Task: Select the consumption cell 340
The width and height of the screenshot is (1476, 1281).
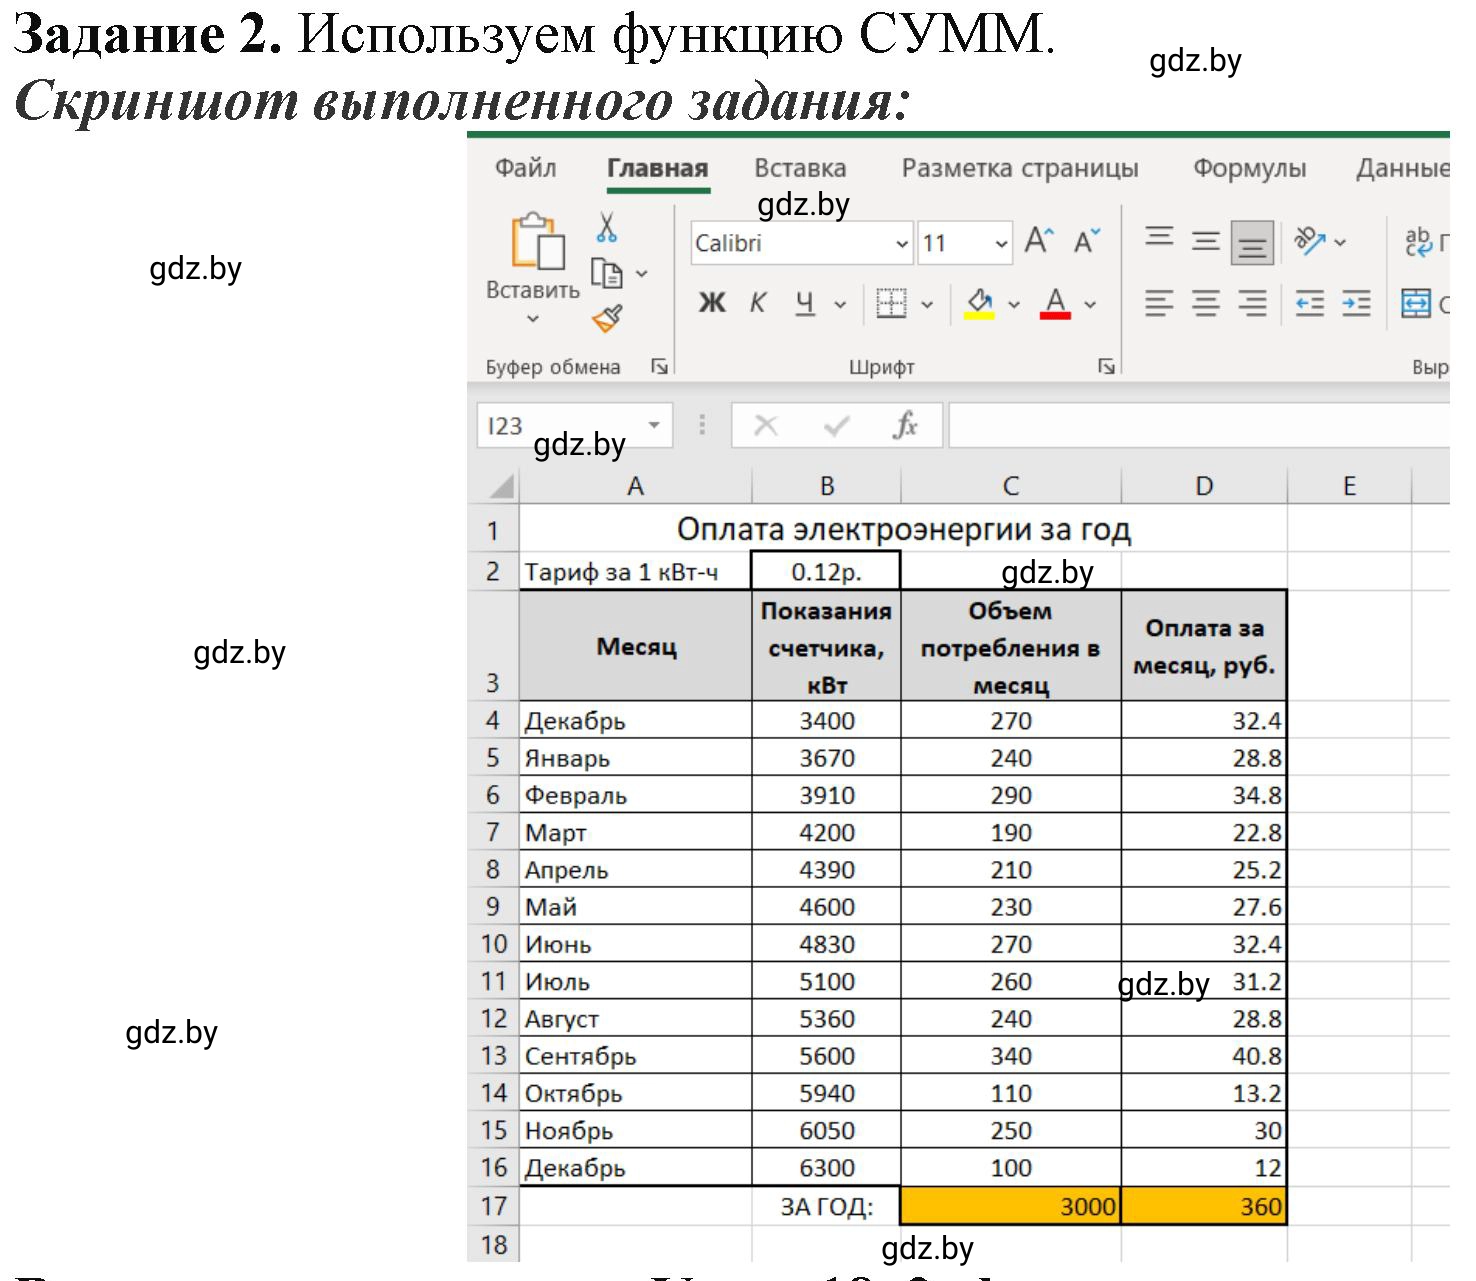Action: click(x=1011, y=1056)
